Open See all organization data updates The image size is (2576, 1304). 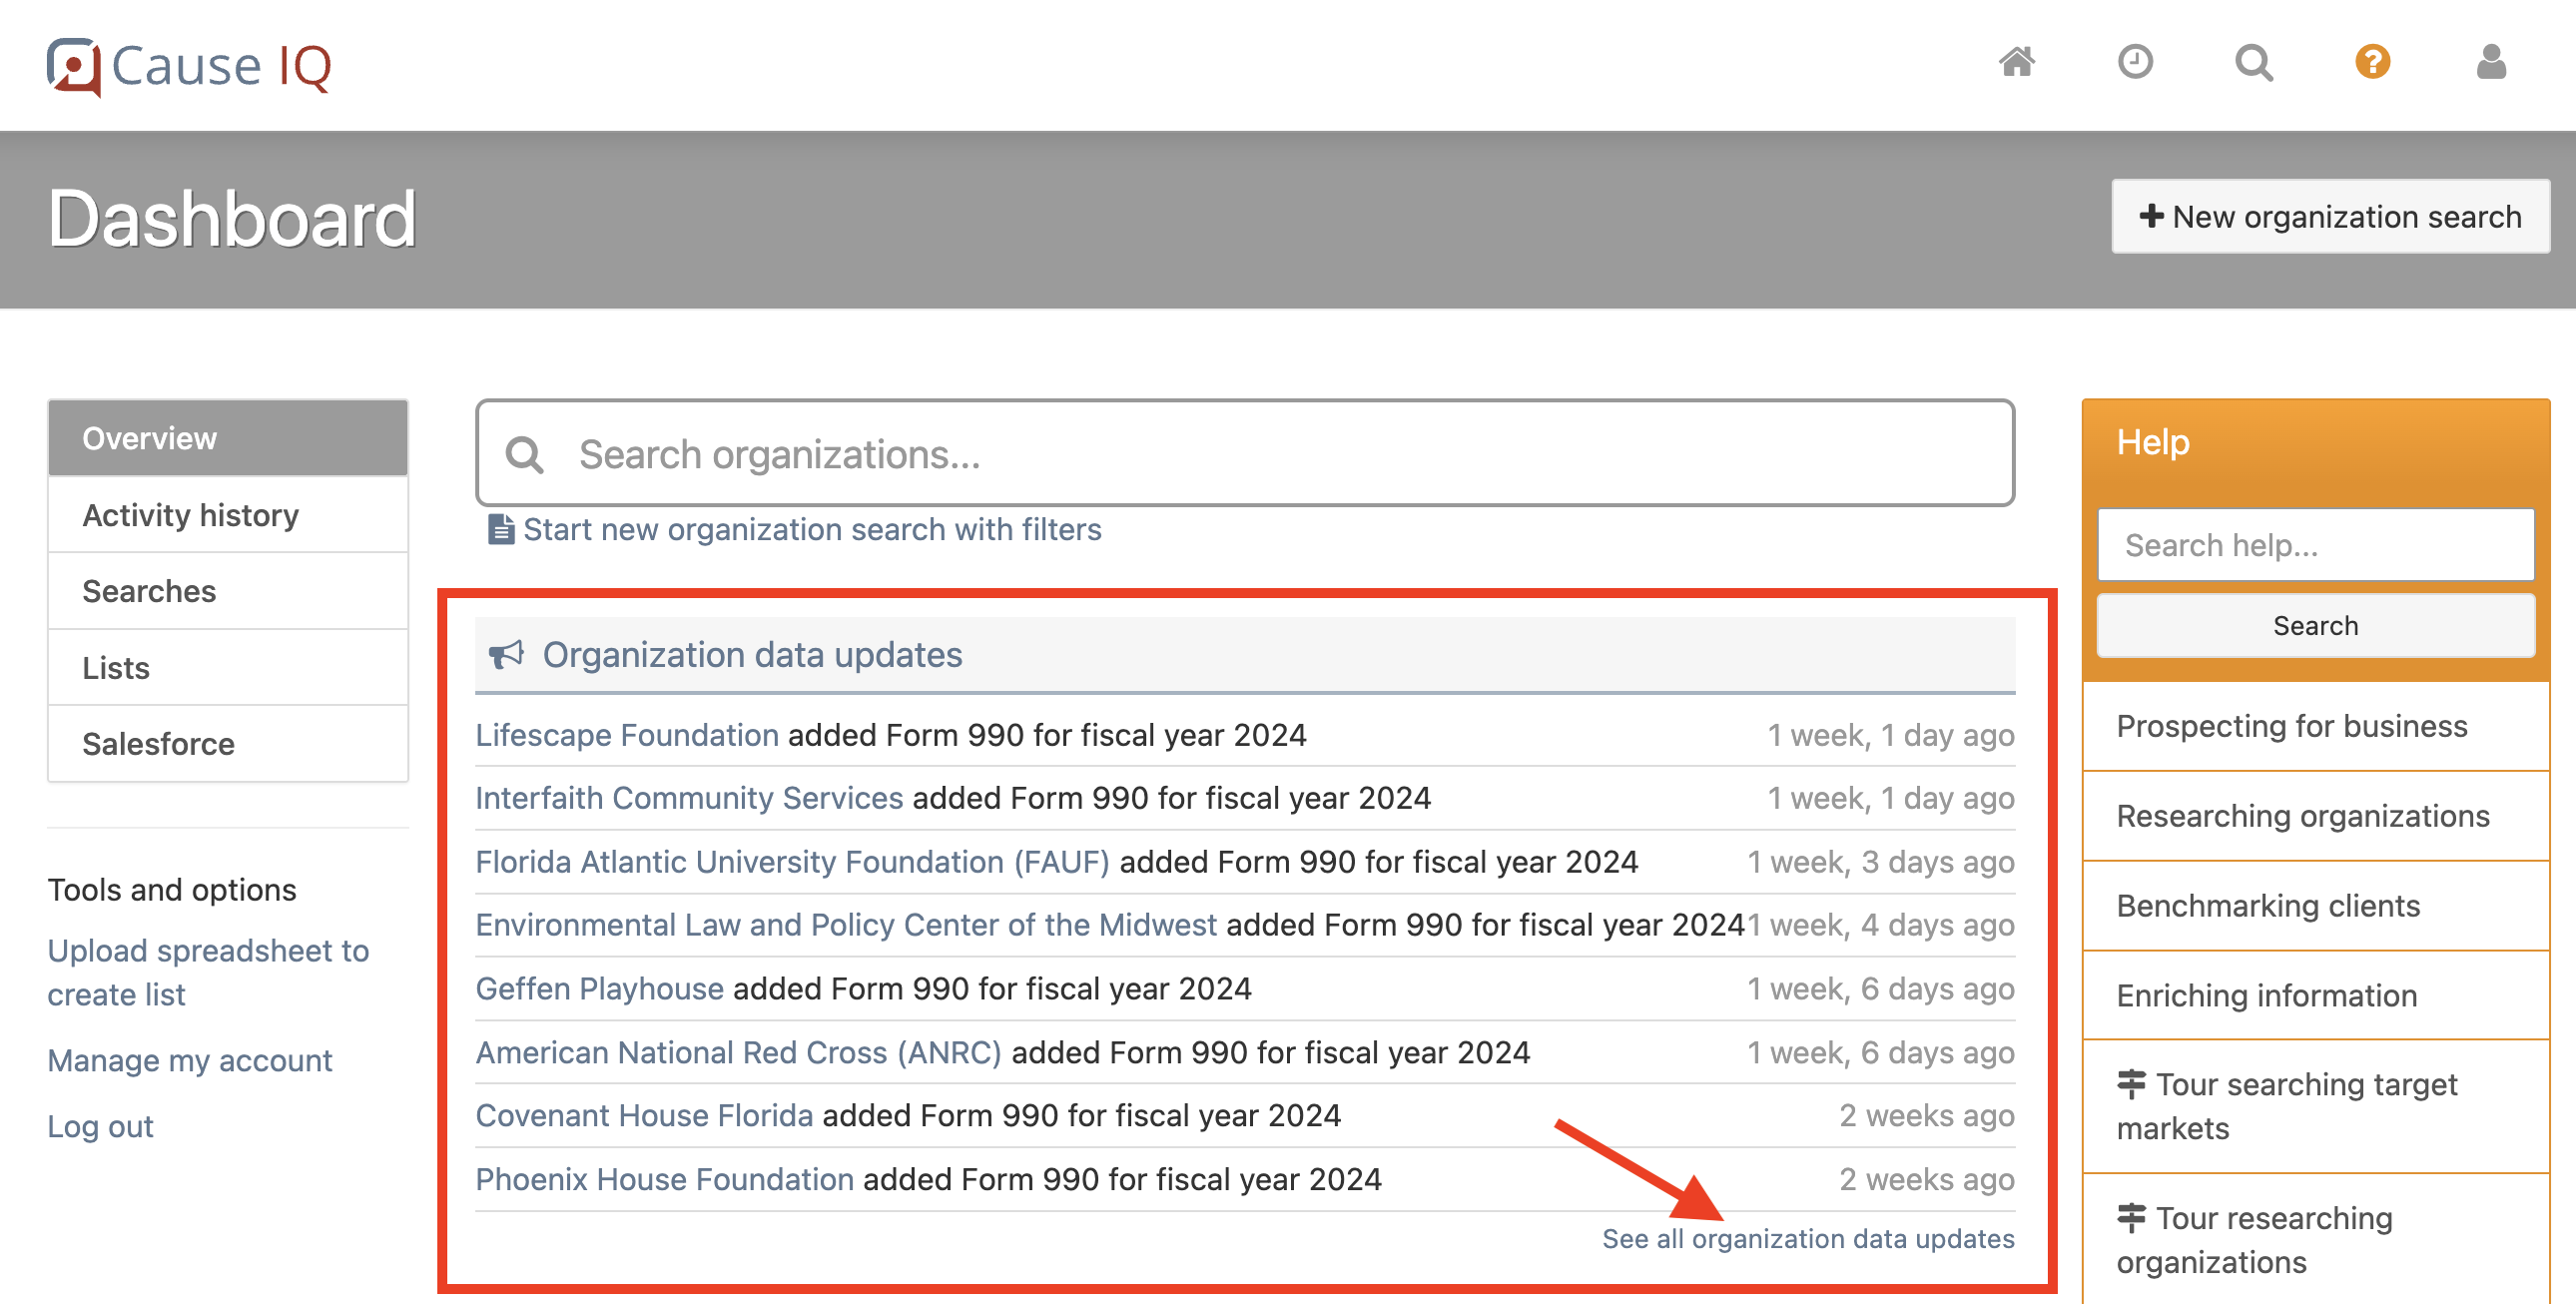pos(1810,1238)
